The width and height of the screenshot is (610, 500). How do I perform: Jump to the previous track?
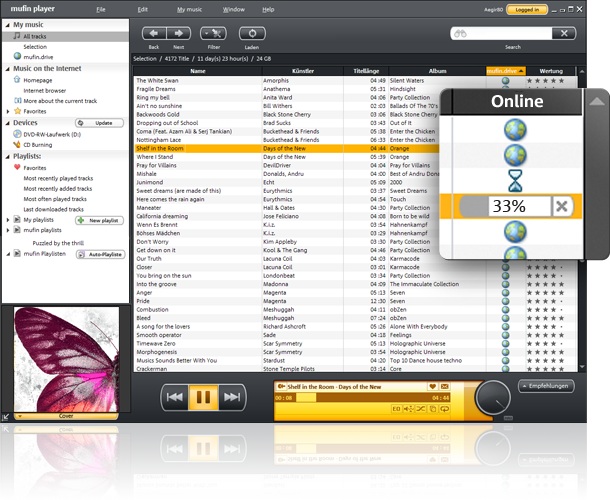click(174, 397)
